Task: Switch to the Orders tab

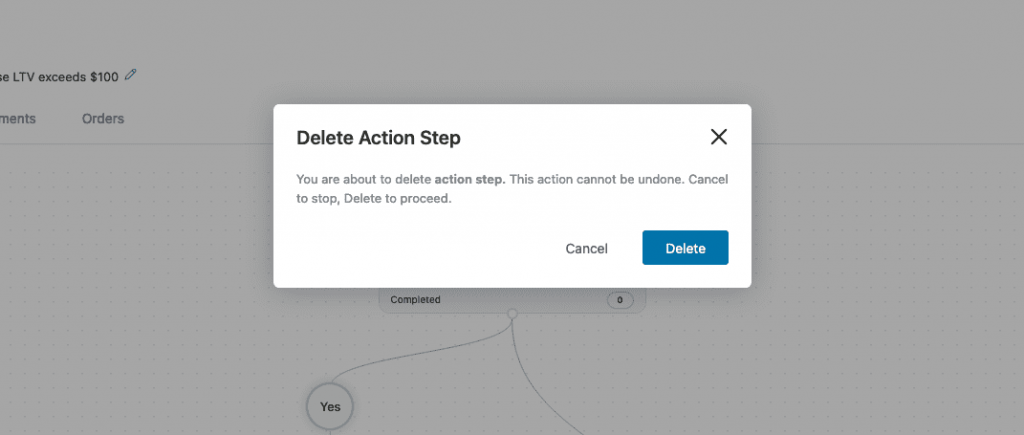Action: click(x=103, y=119)
